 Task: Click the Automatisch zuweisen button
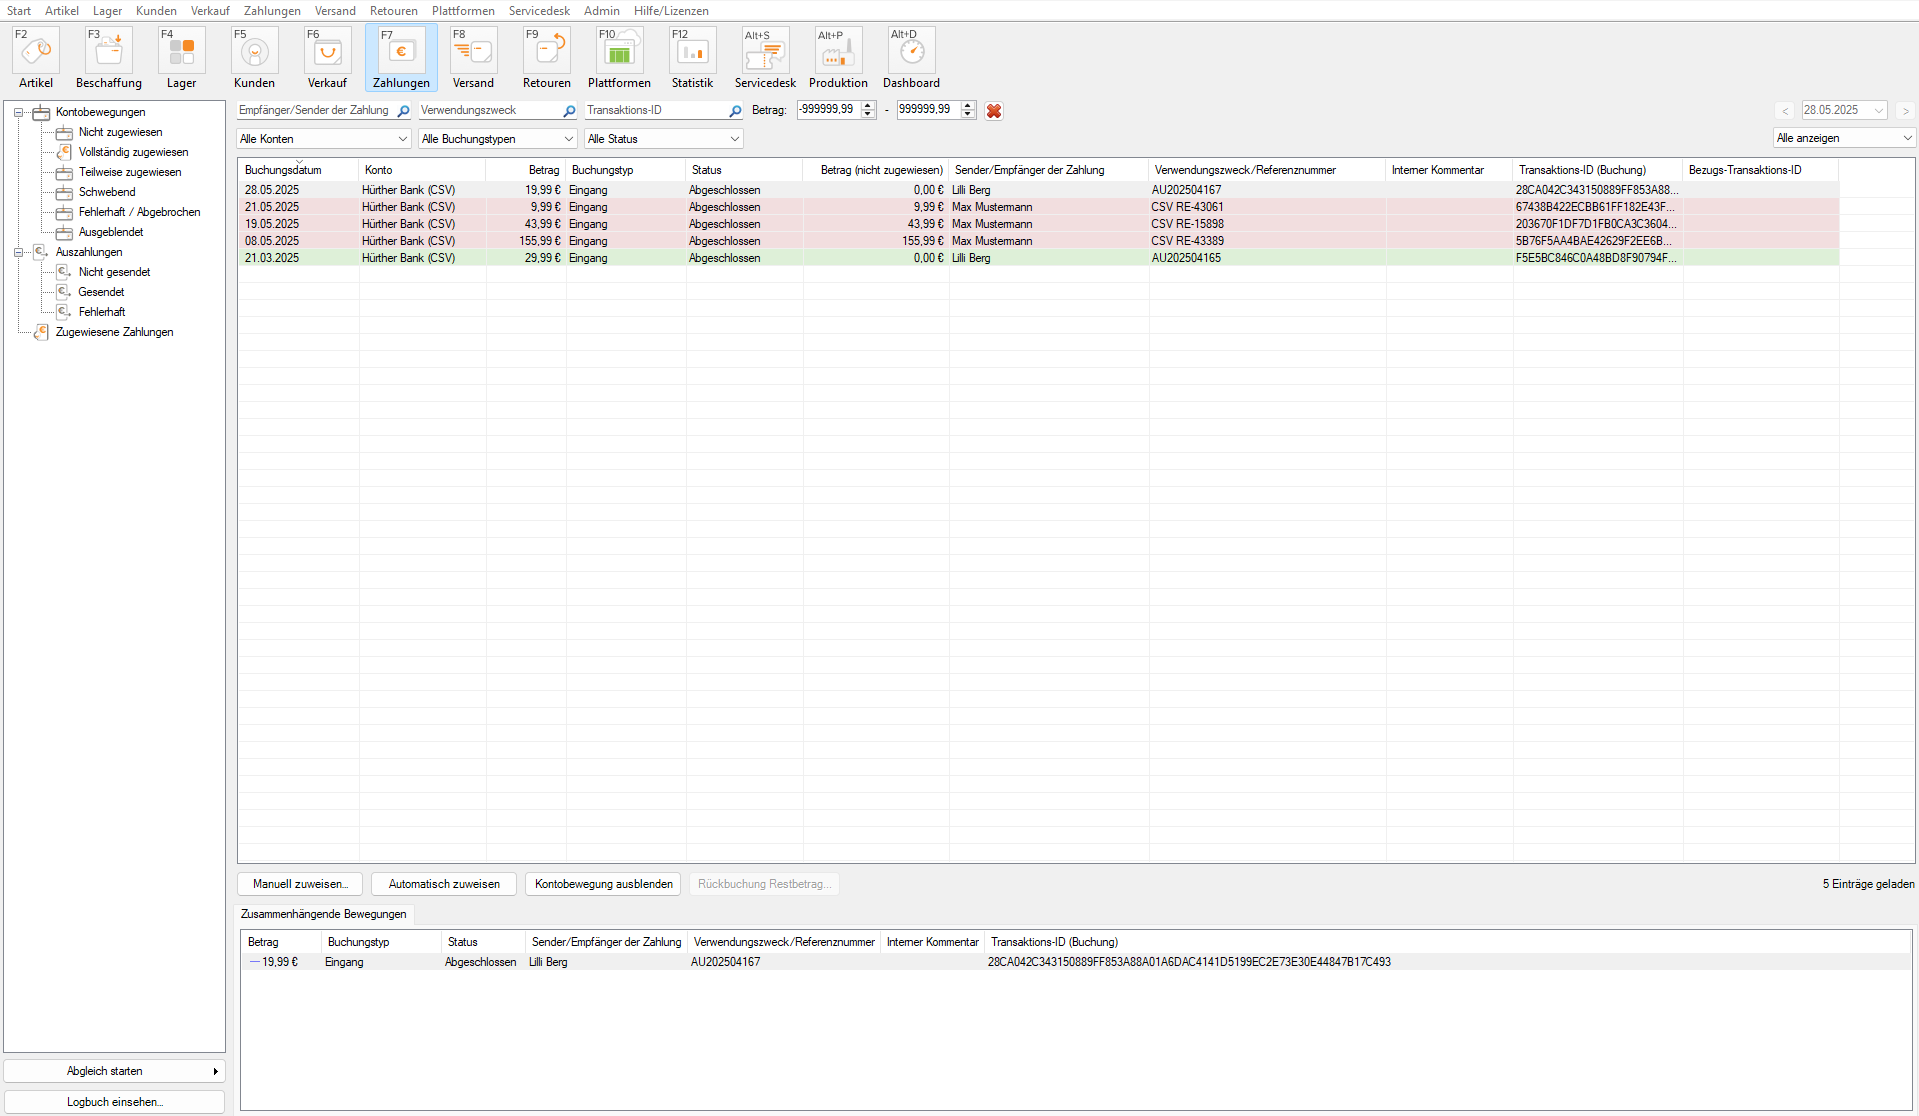pos(444,884)
